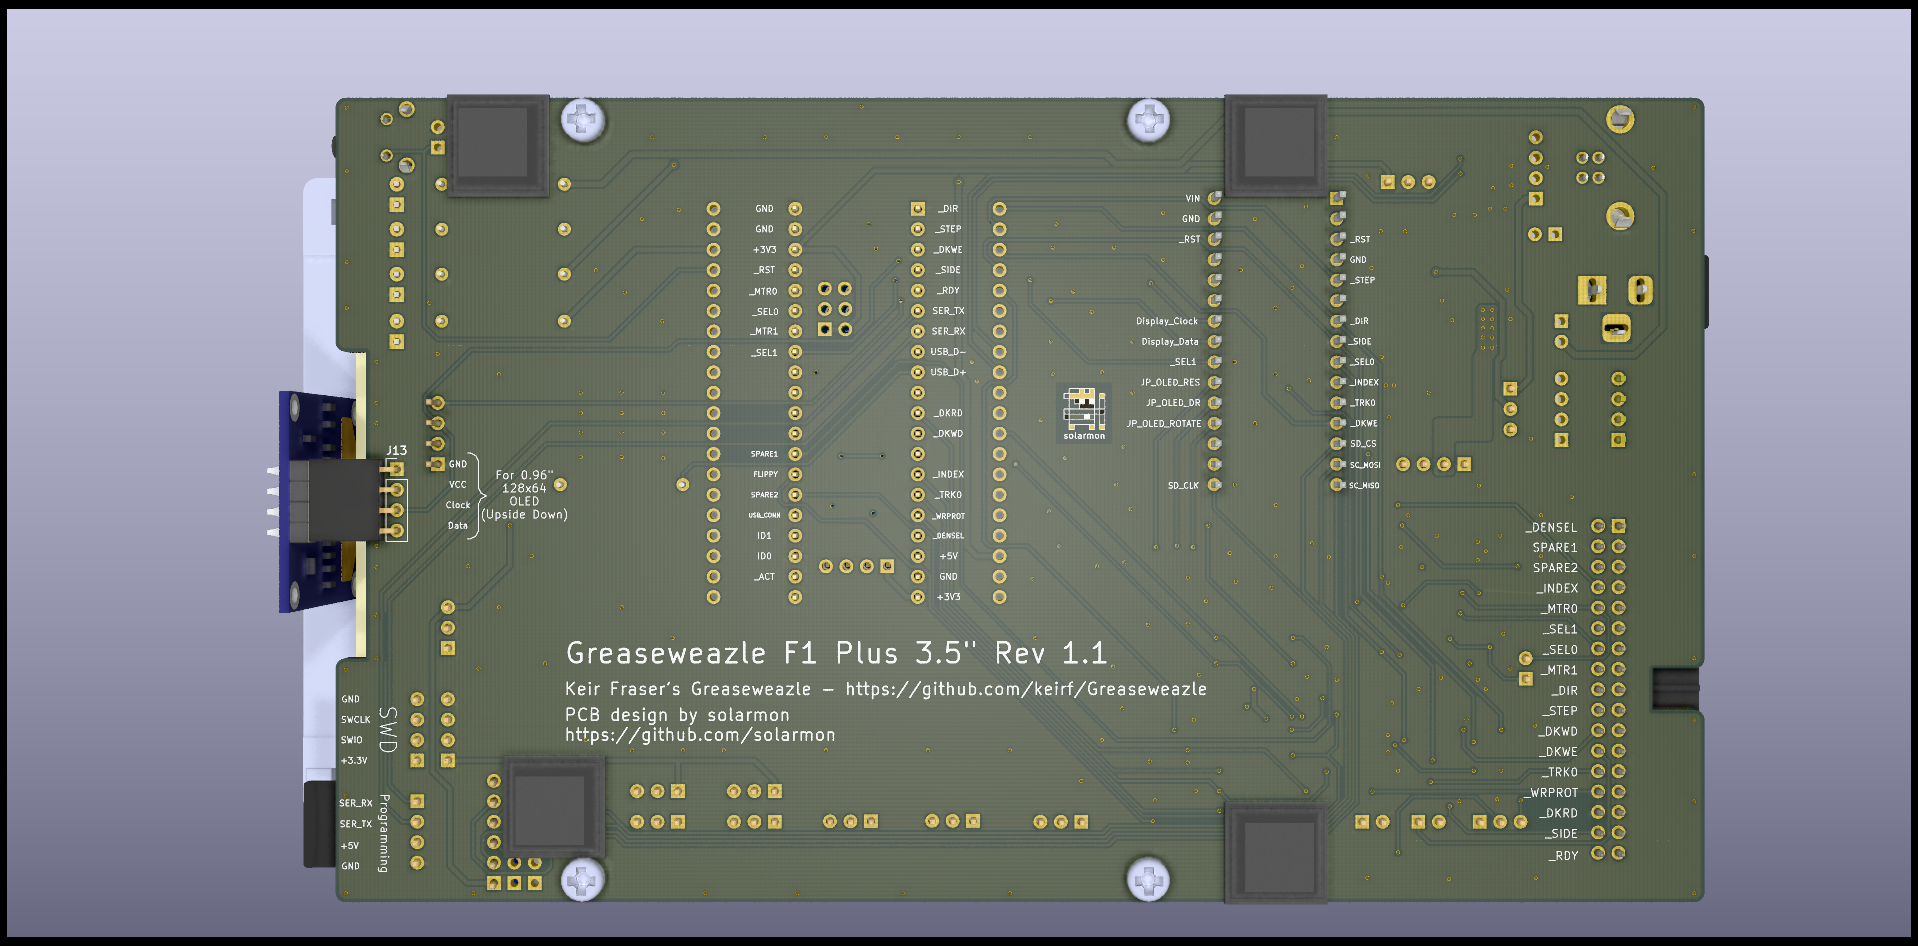Select the USB_D- pin label
This screenshot has height=946, width=1918.
(x=947, y=352)
